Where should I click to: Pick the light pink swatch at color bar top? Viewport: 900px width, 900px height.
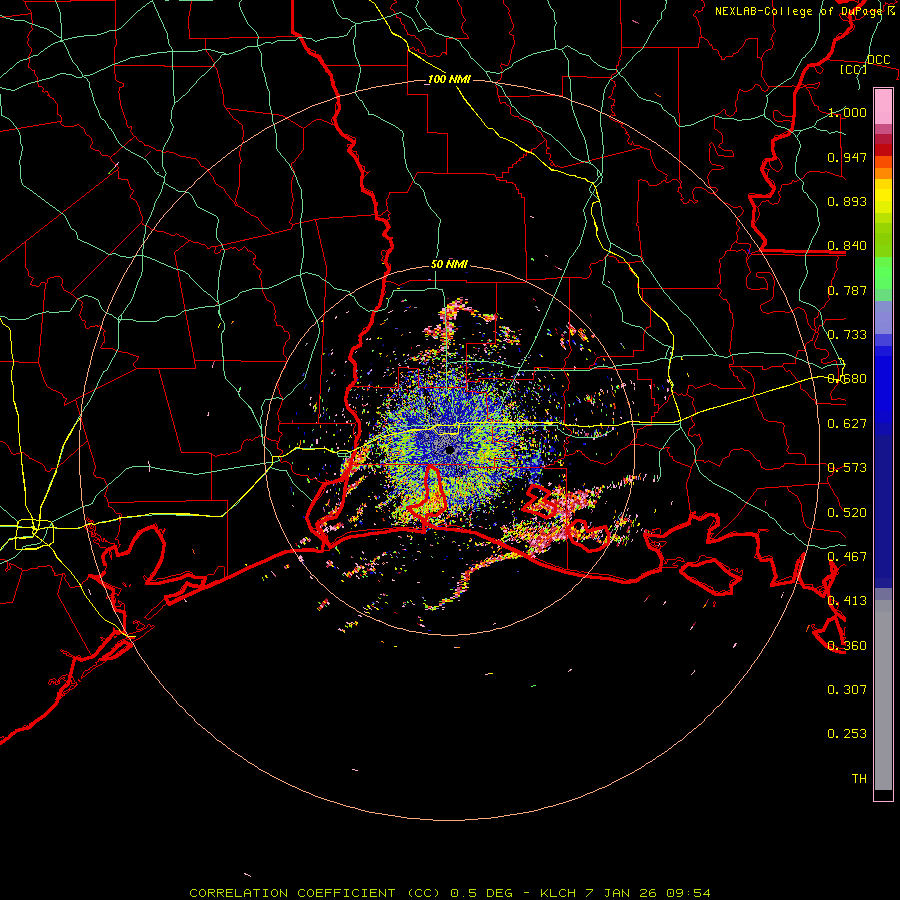coord(883,106)
